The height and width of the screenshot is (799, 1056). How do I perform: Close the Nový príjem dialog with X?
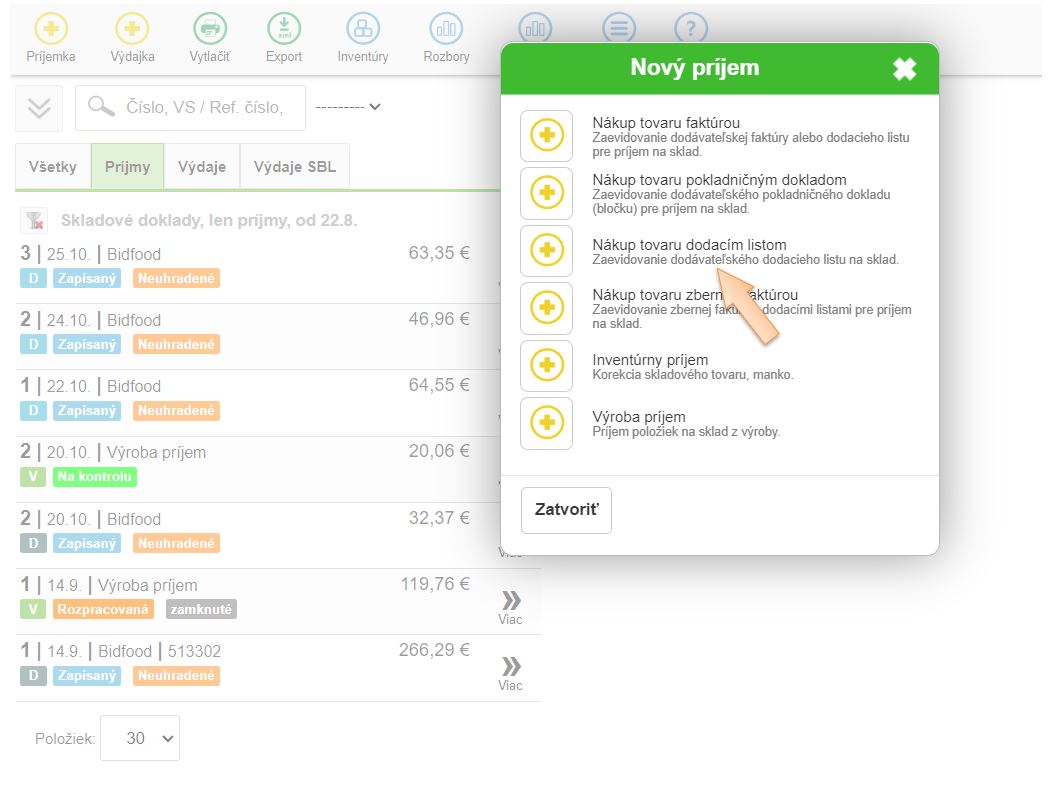[904, 69]
